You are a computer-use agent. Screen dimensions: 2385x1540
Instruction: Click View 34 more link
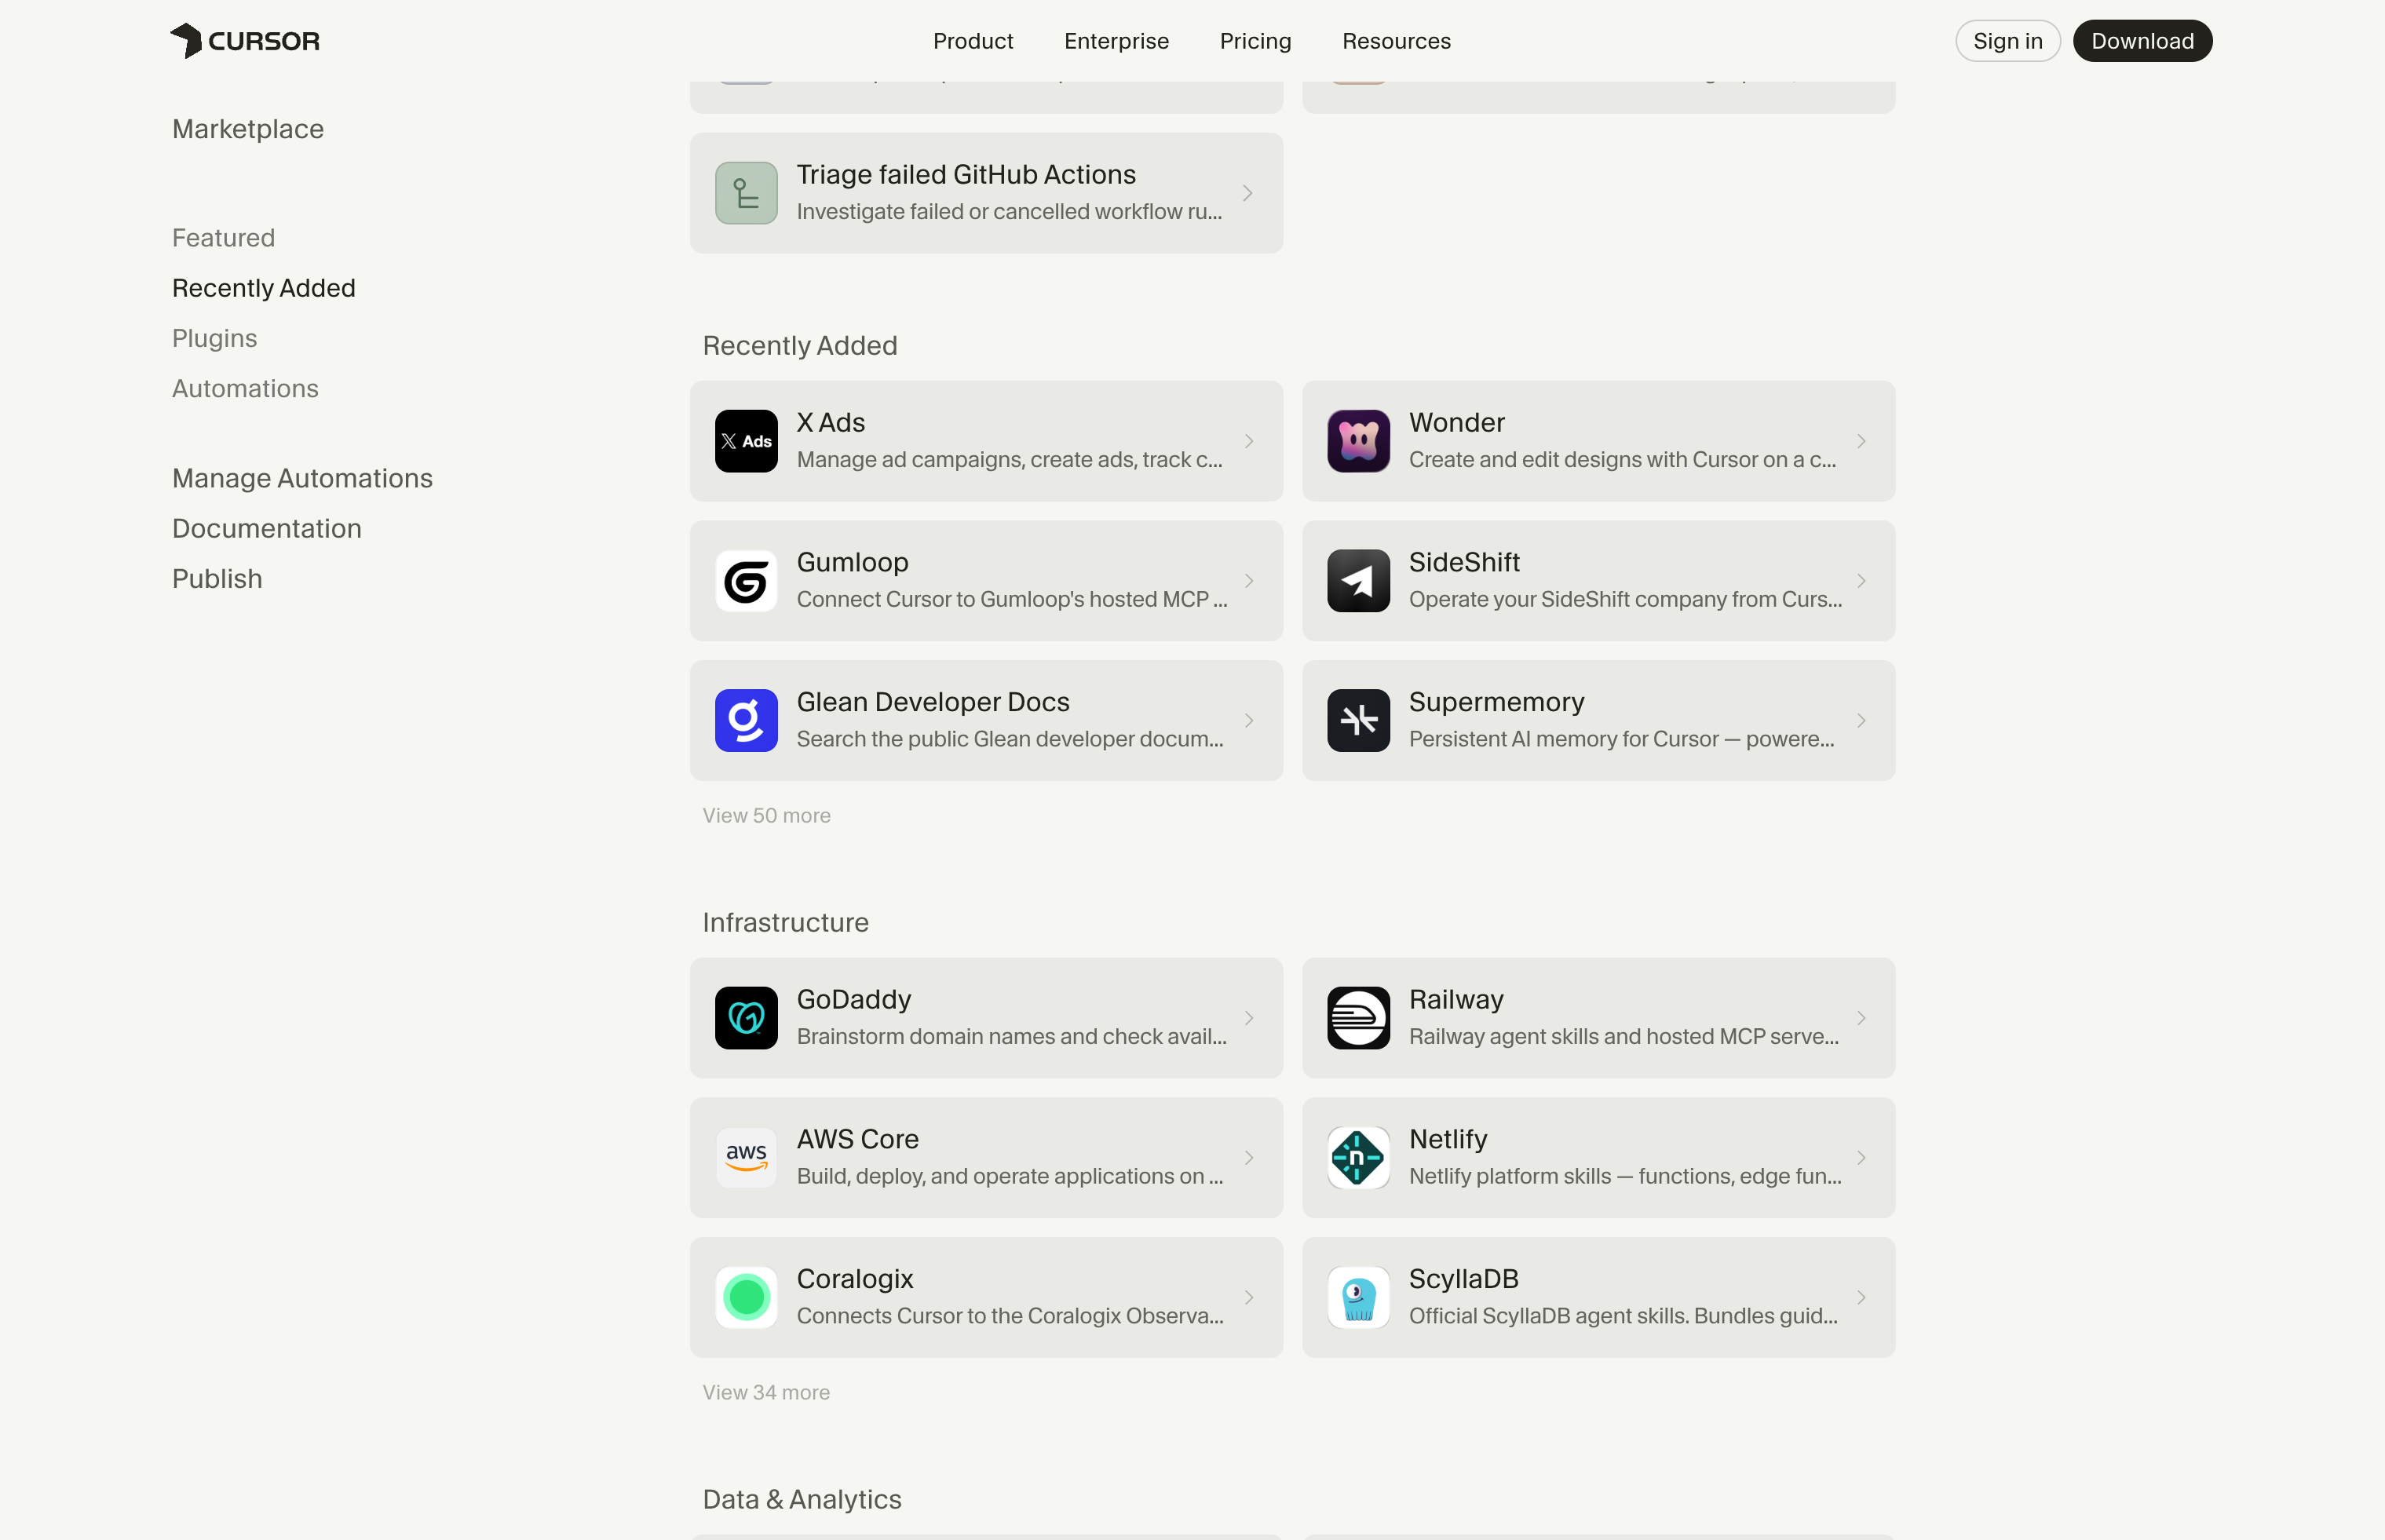[766, 1393]
